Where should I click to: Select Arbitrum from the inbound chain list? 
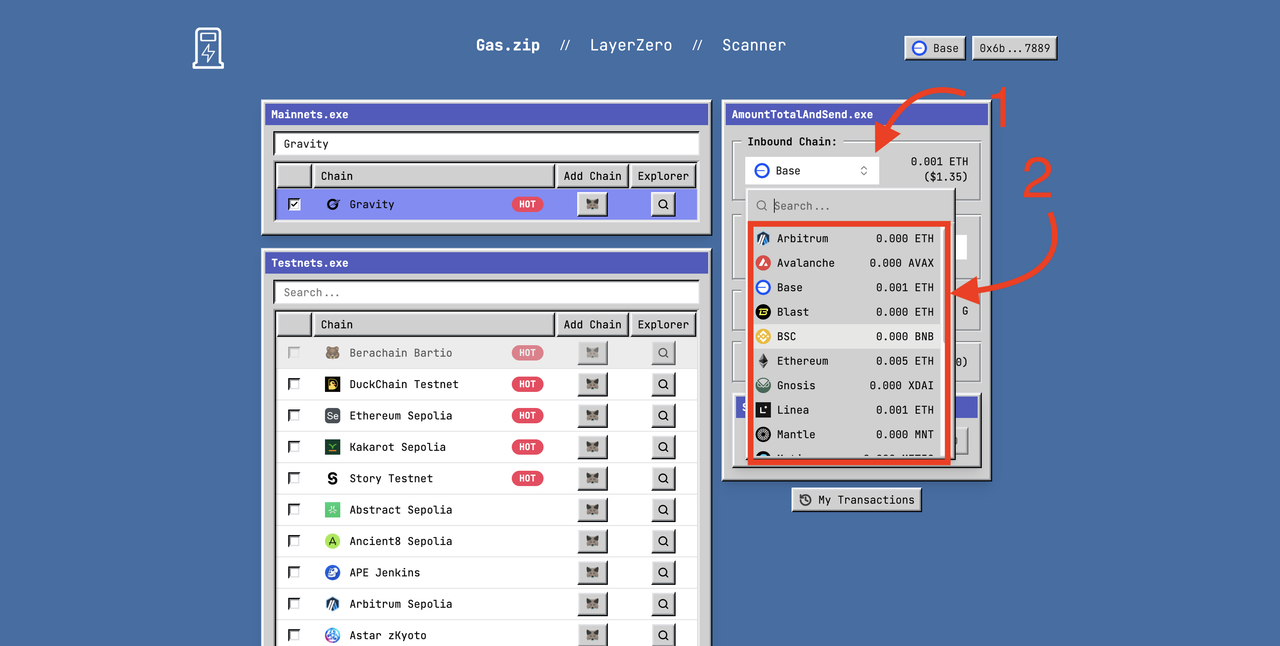[x=846, y=239]
